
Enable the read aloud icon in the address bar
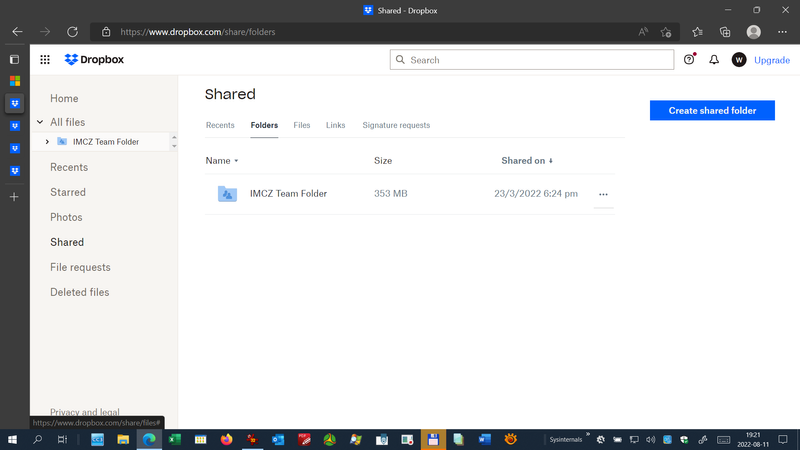pyautogui.click(x=643, y=32)
